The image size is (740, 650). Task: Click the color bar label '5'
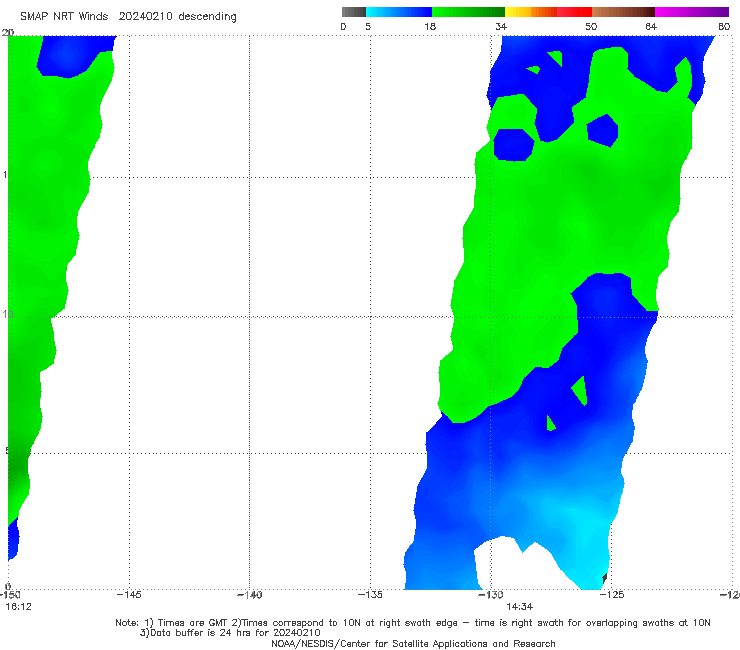(368, 26)
